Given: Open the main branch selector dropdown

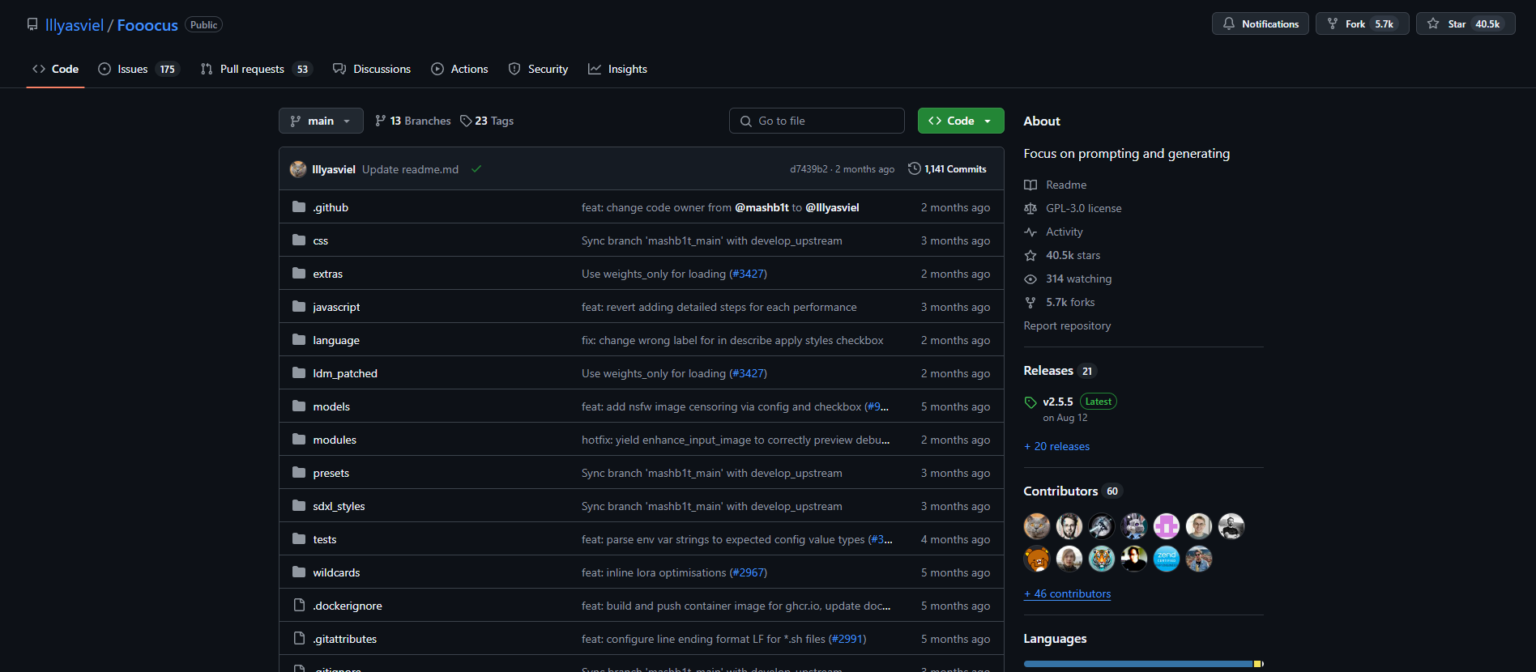Looking at the screenshot, I should 320,120.
